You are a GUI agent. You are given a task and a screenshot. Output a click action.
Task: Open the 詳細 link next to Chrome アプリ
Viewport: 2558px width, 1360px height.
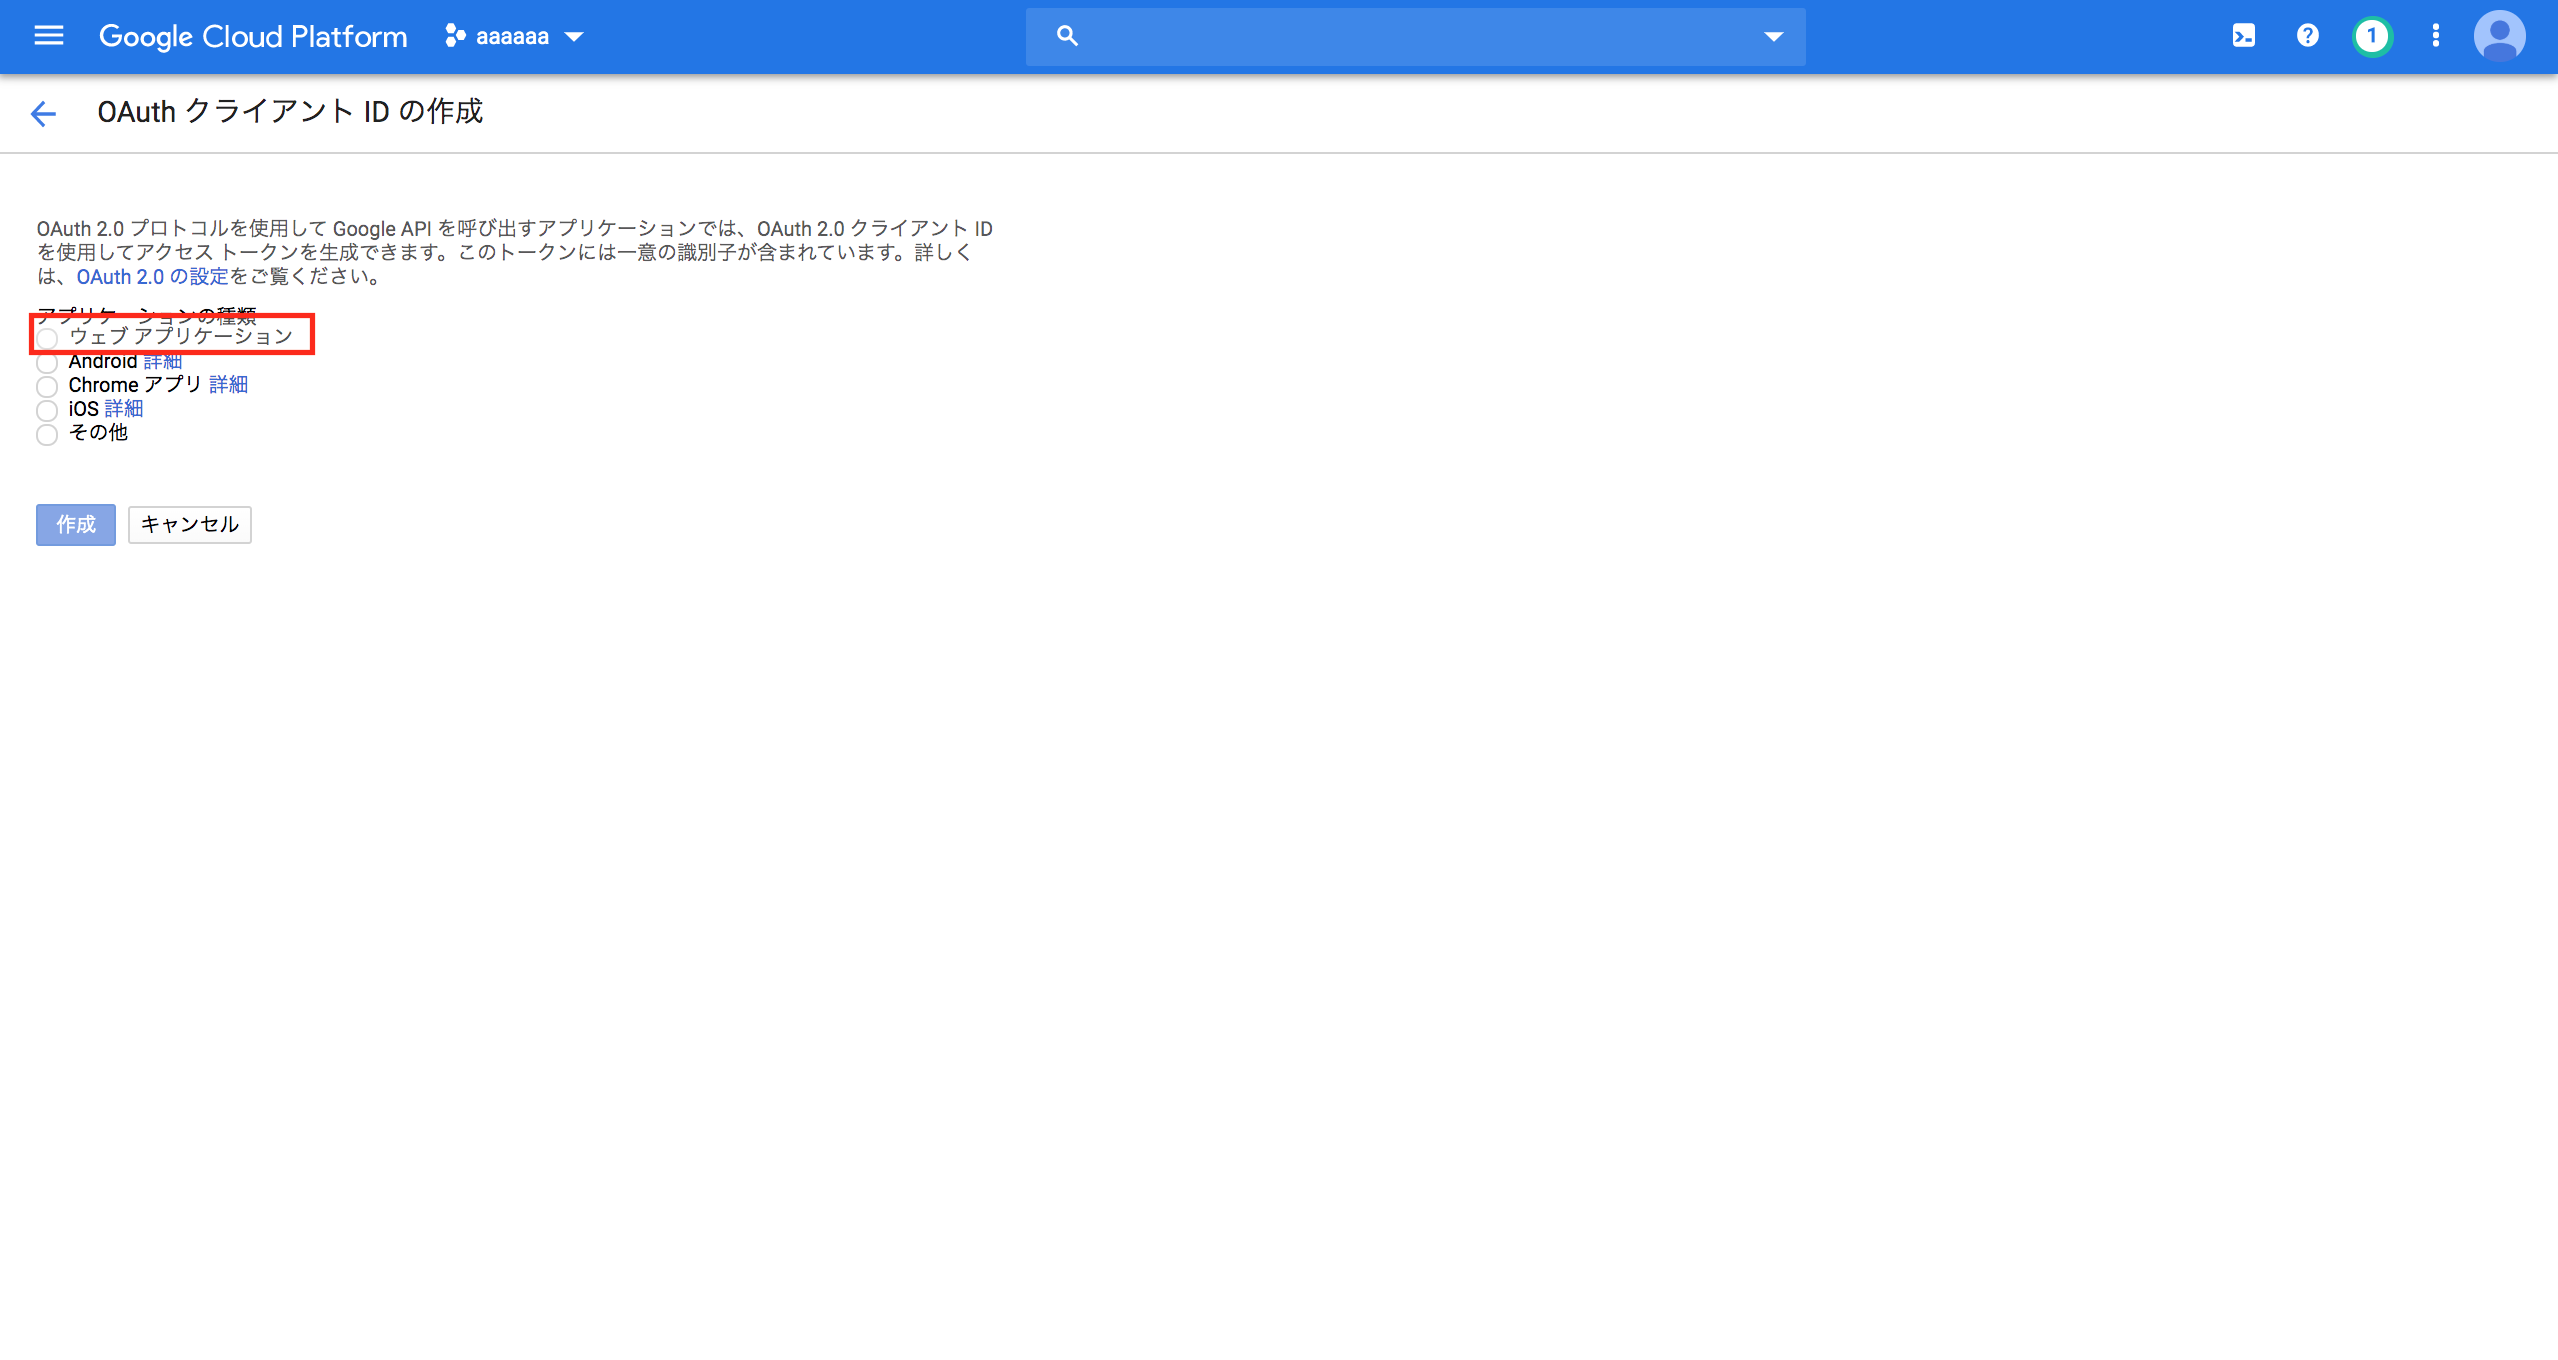pyautogui.click(x=228, y=385)
